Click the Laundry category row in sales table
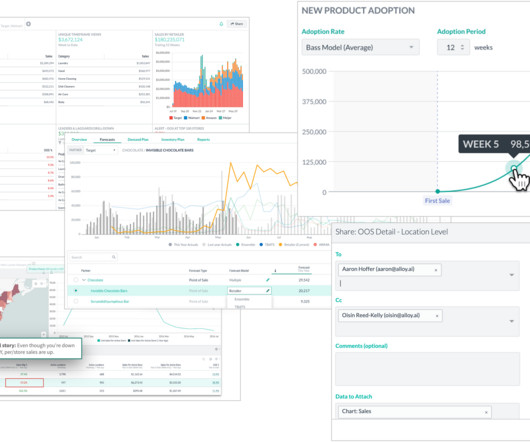The height and width of the screenshot is (442, 530). 104,63
